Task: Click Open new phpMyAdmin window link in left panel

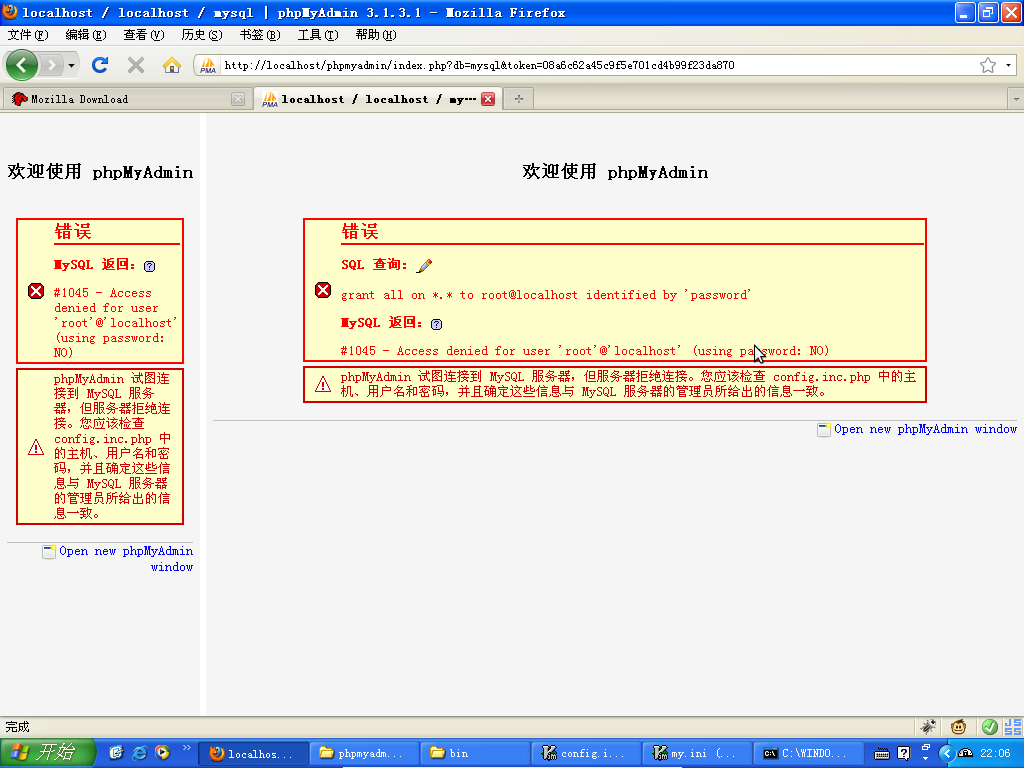Action: [125, 558]
